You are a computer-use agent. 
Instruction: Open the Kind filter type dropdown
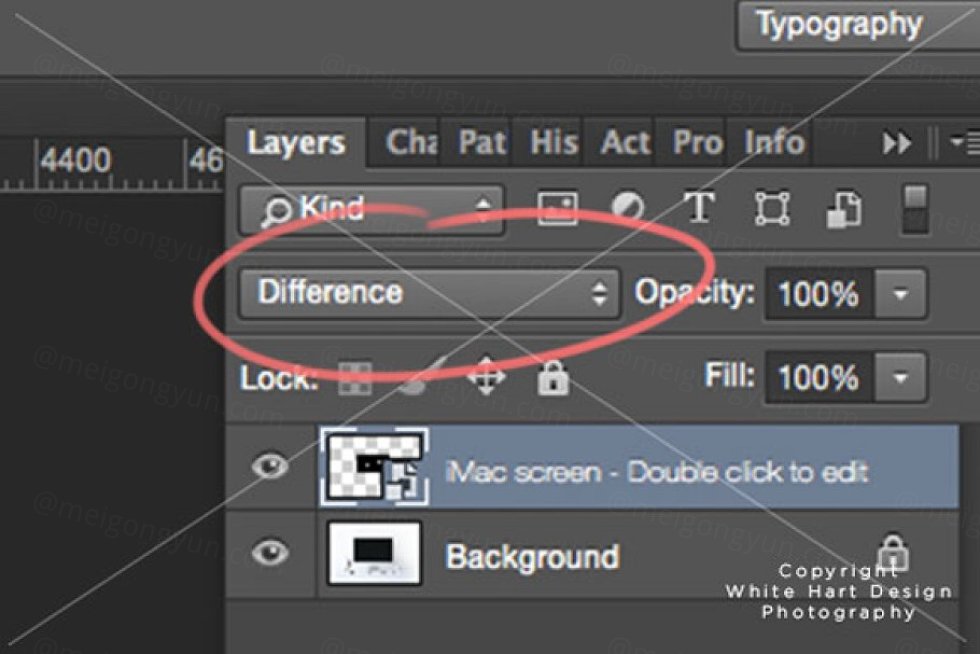tap(370, 209)
